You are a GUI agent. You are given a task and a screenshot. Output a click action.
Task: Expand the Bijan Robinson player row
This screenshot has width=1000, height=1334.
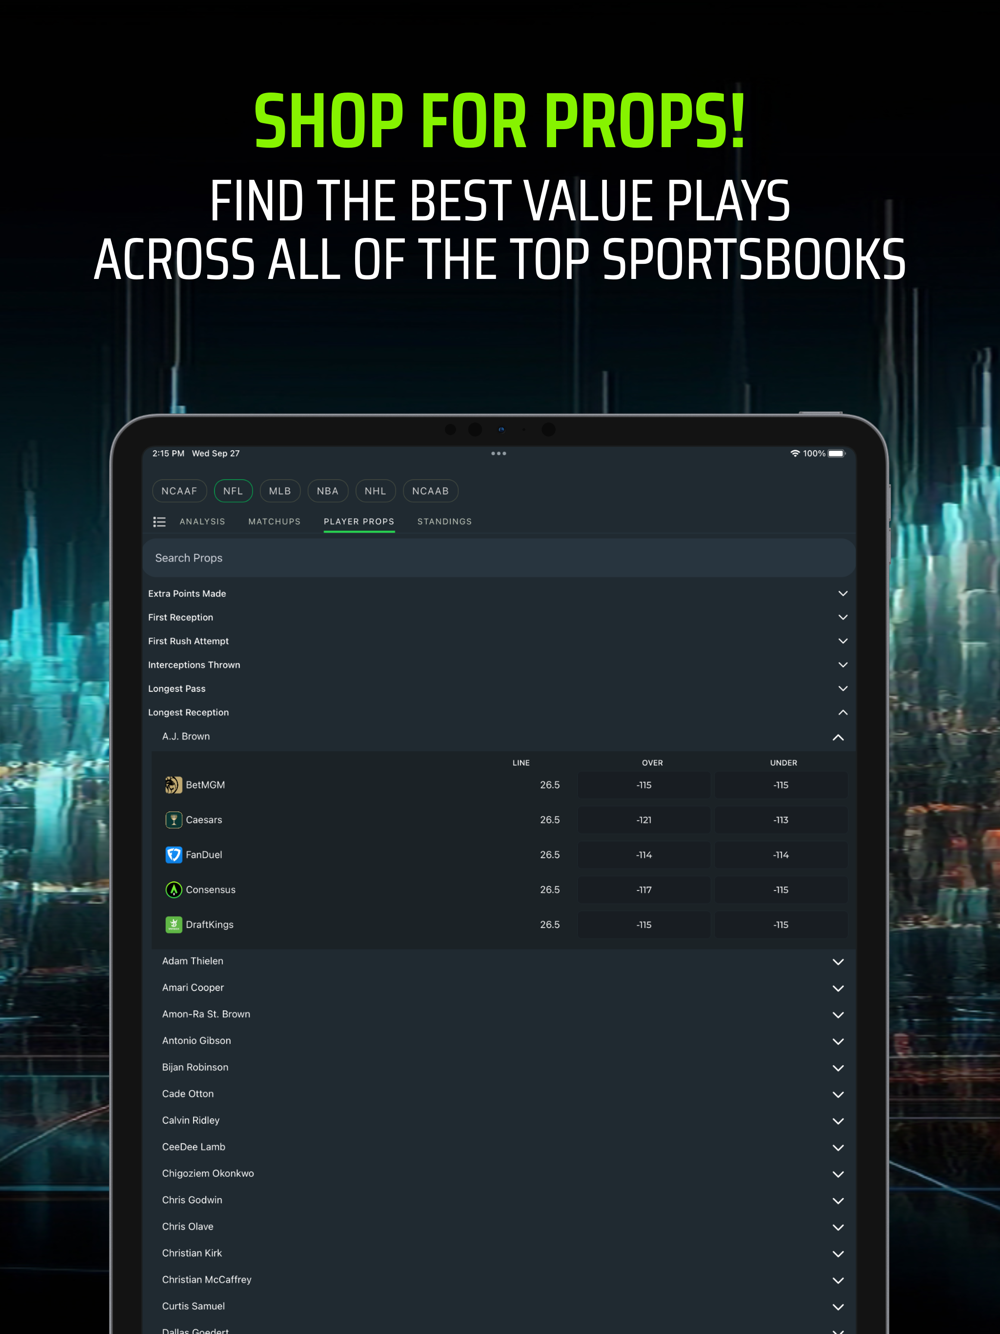pyautogui.click(x=504, y=1068)
